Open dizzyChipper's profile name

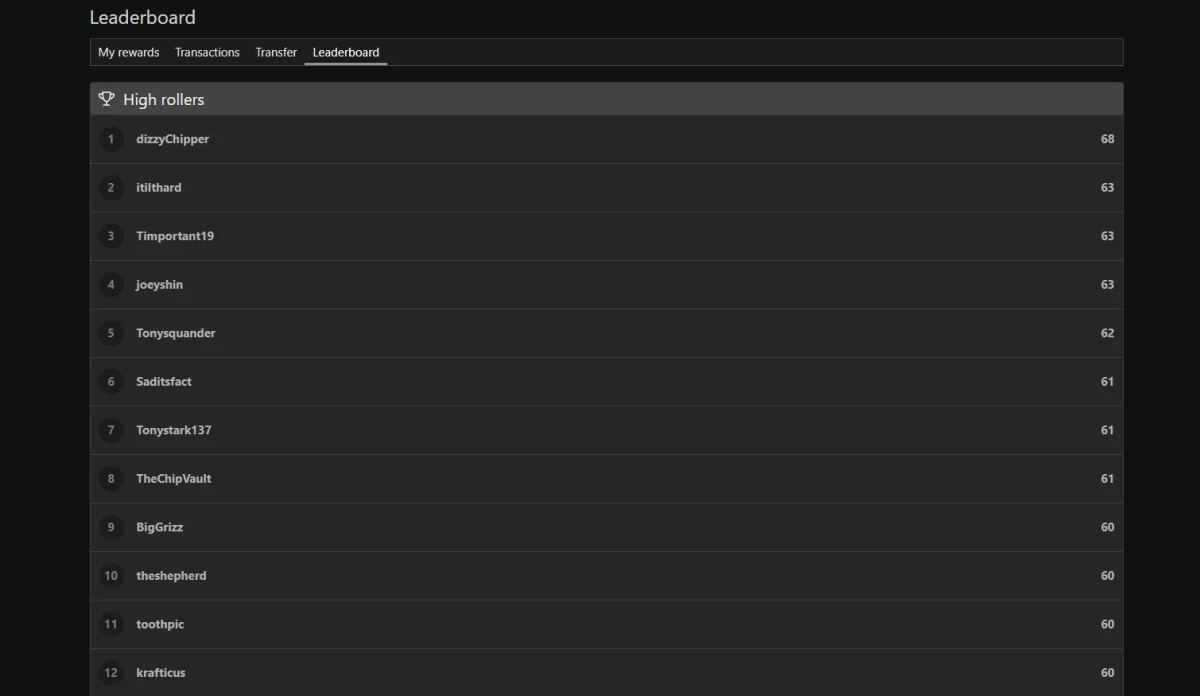[172, 139]
